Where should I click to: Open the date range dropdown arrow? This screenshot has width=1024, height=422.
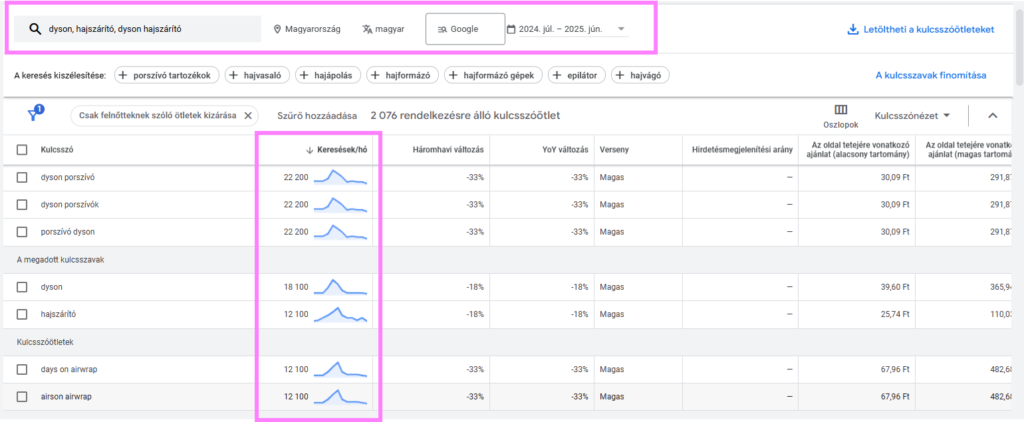[620, 29]
